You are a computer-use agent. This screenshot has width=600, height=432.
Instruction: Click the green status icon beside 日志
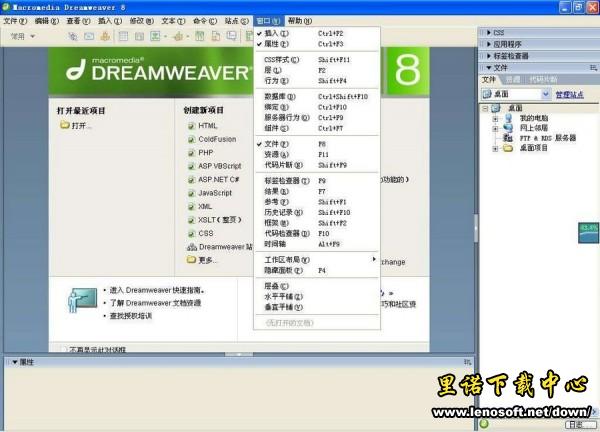(x=484, y=424)
